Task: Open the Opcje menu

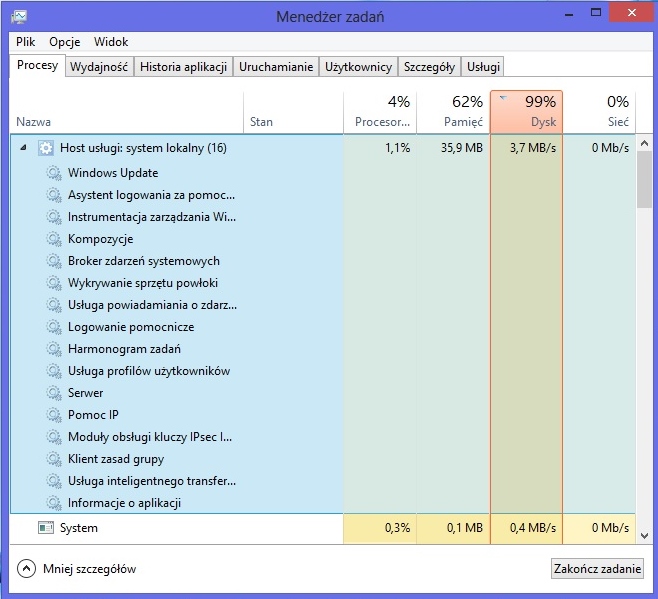Action: [x=65, y=42]
